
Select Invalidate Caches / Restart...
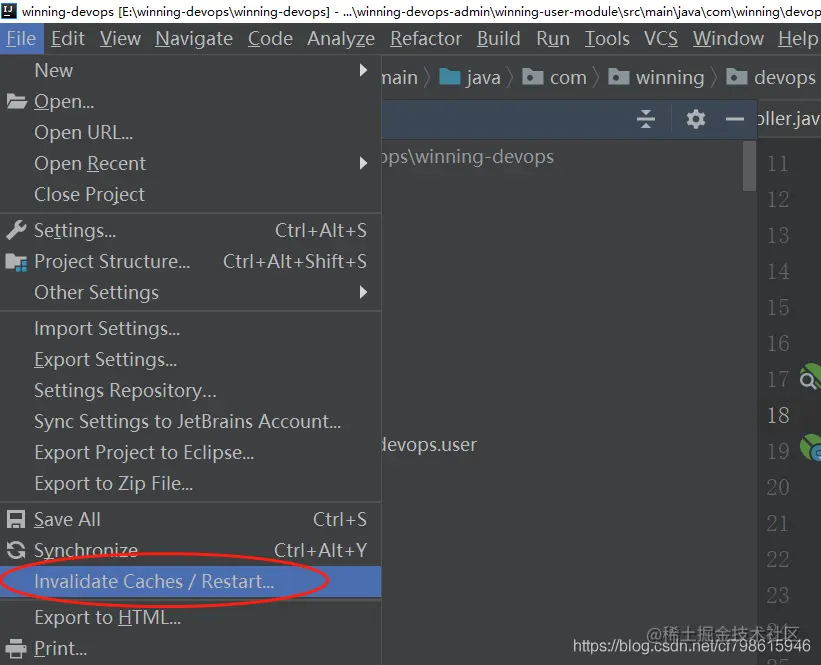[191, 581]
